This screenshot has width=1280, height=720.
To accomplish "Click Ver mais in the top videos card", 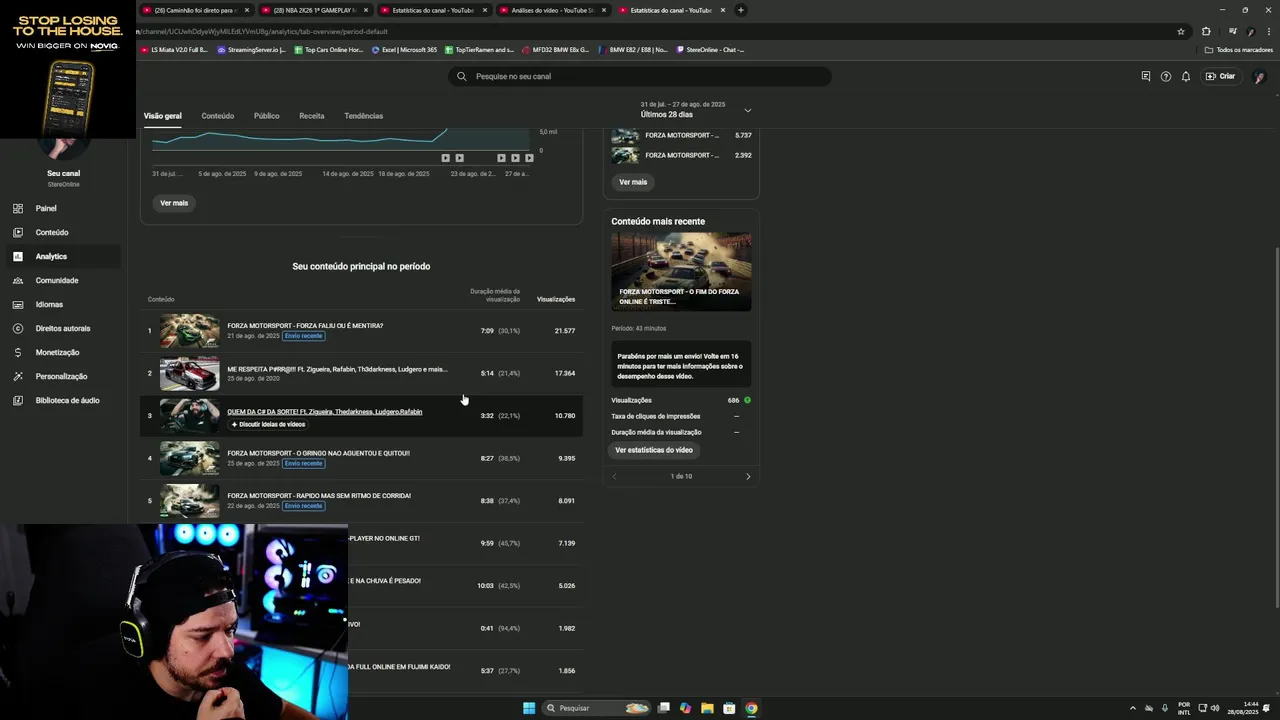I will click(633, 182).
